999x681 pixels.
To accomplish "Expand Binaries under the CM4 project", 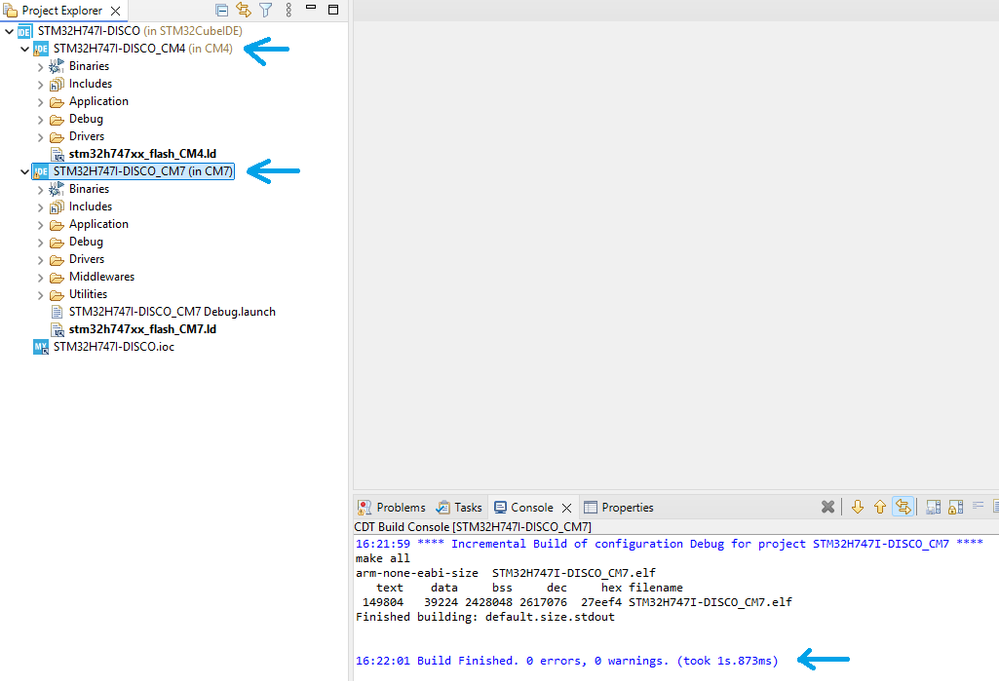I will [x=40, y=66].
